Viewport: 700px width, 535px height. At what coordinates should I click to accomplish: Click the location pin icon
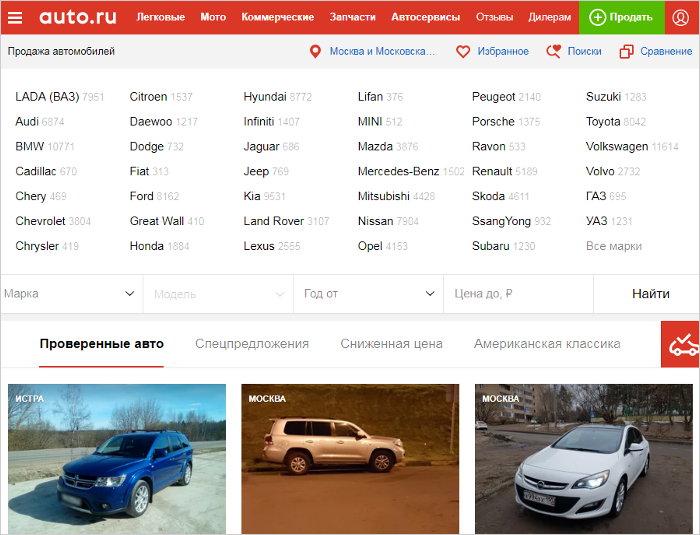[x=315, y=51]
